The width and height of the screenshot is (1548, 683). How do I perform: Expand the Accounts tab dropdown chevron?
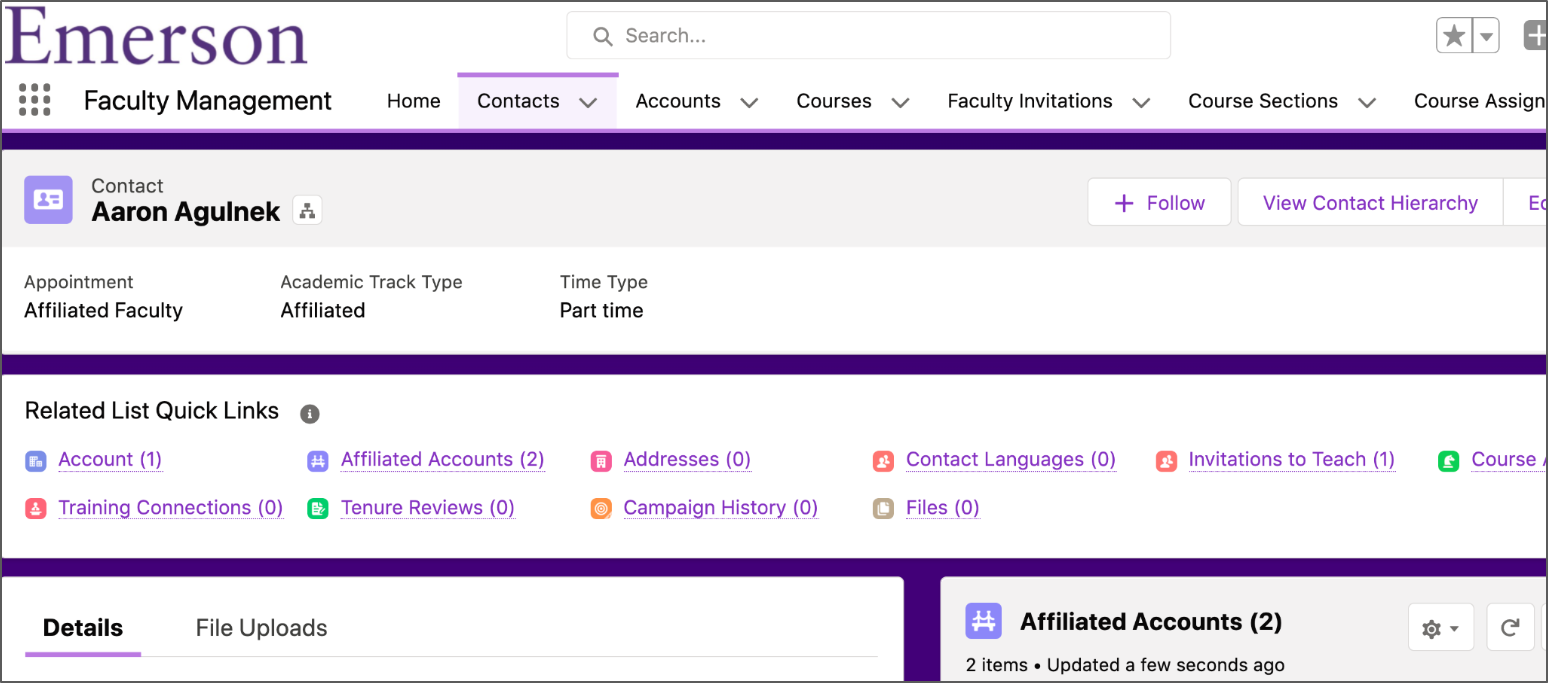click(749, 102)
